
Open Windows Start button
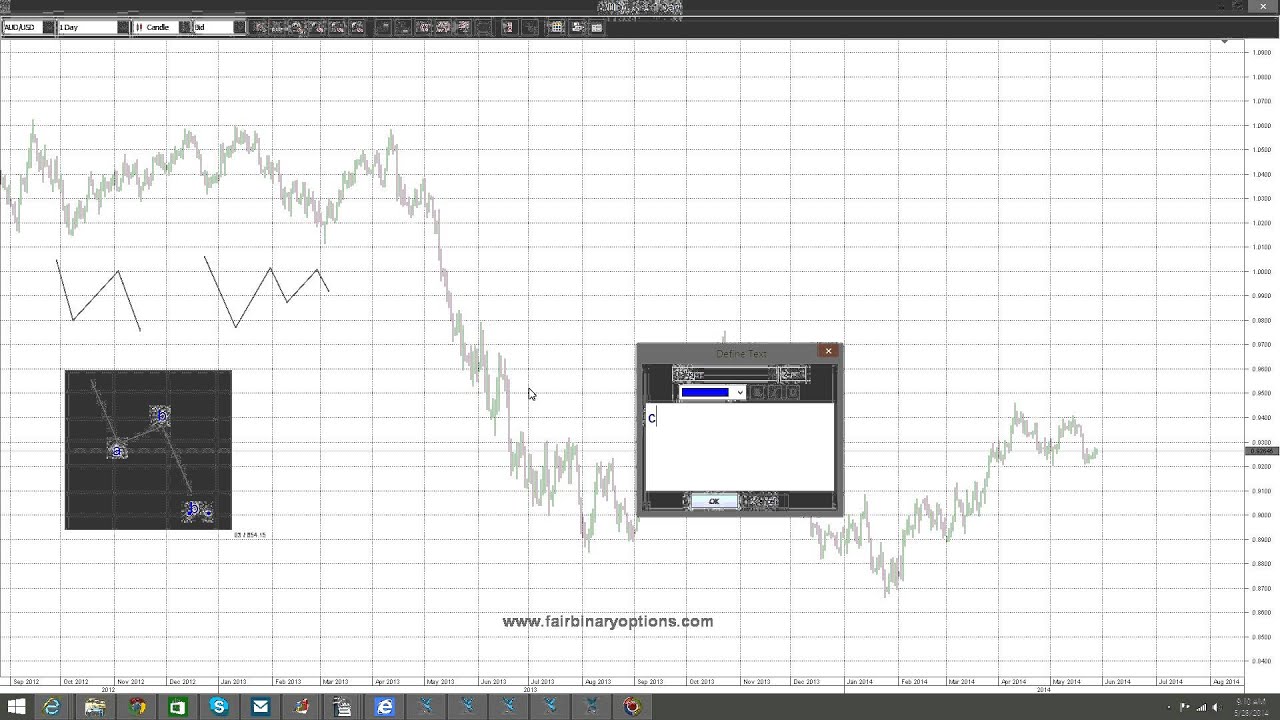[16, 707]
